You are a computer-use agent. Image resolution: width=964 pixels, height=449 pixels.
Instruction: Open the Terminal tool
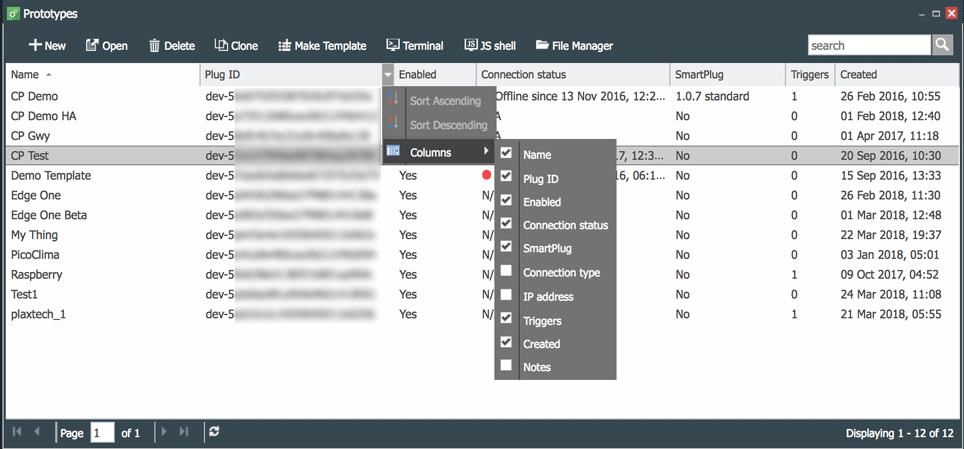[414, 46]
